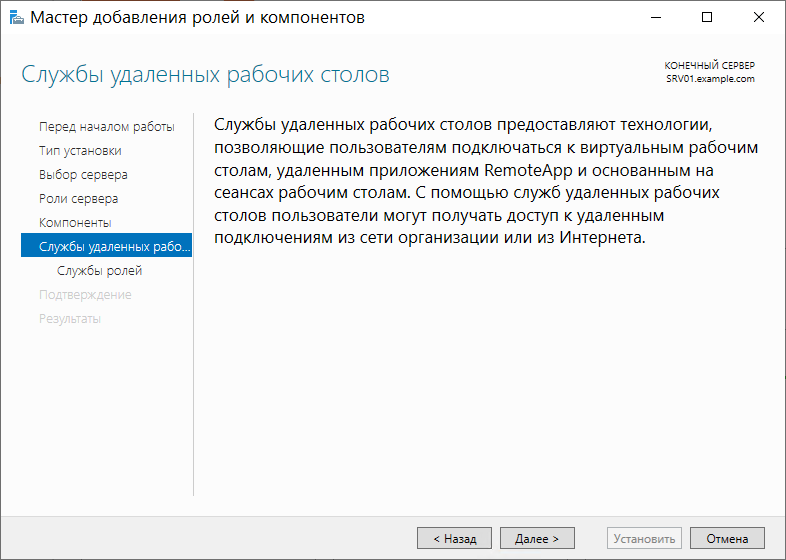
Task: Open the Службы ролей sub-step
Action: click(99, 271)
